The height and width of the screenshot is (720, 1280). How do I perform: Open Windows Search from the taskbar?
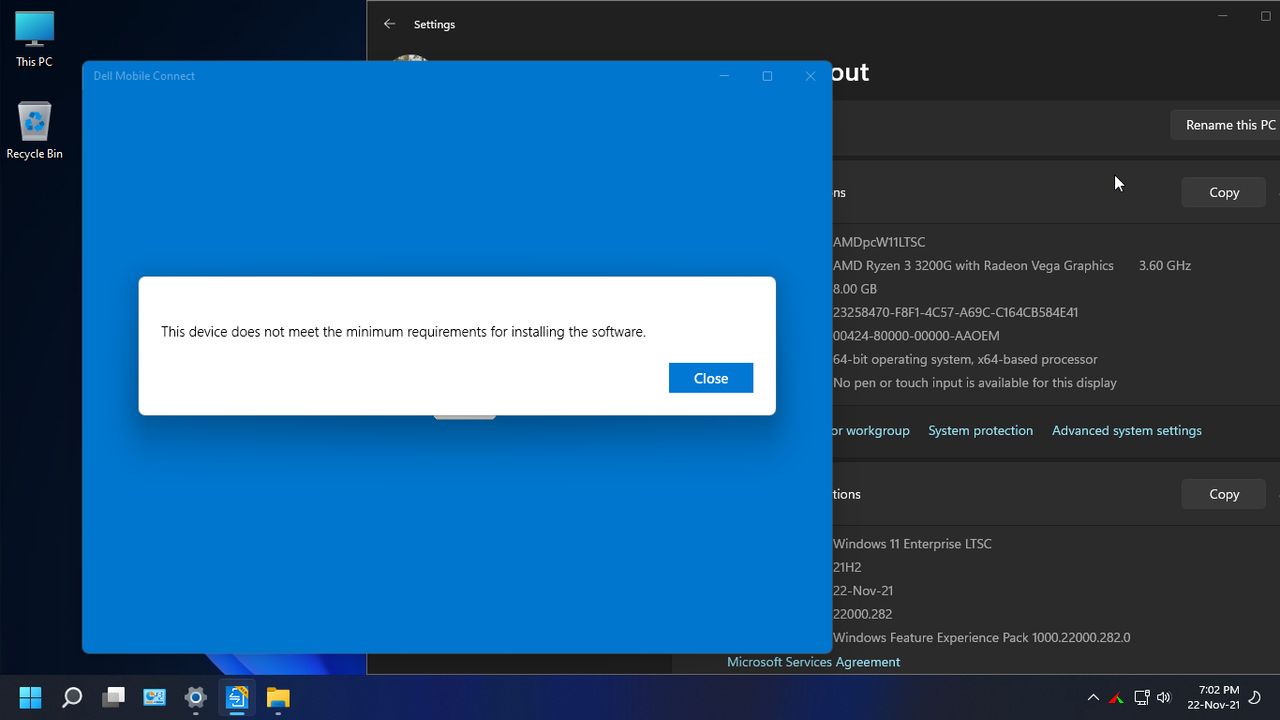click(x=71, y=696)
